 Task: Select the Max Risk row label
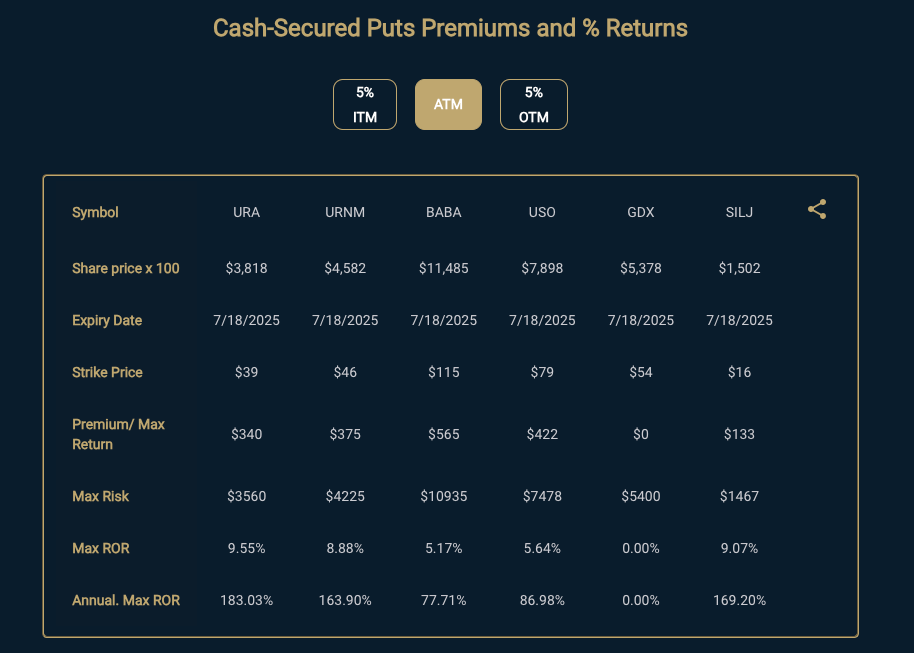[x=101, y=496]
